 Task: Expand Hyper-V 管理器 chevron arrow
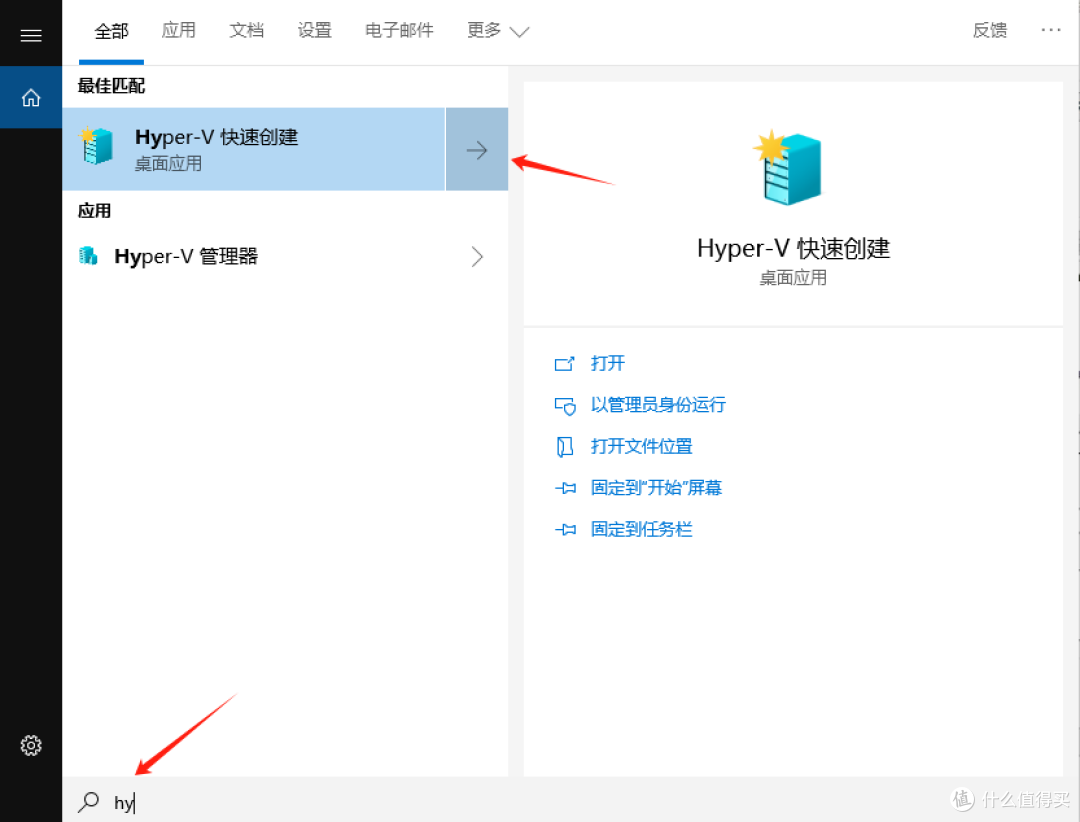pos(477,256)
